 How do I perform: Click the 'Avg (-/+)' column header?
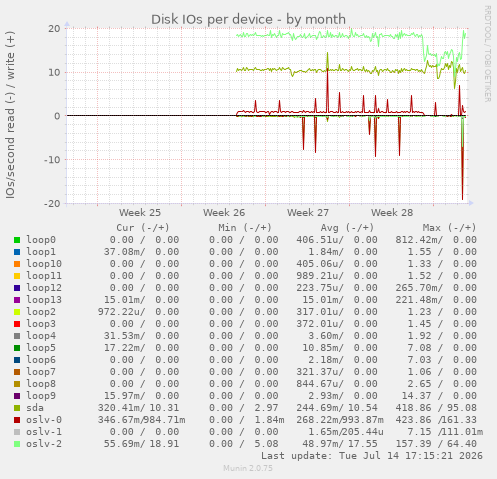pos(347,228)
